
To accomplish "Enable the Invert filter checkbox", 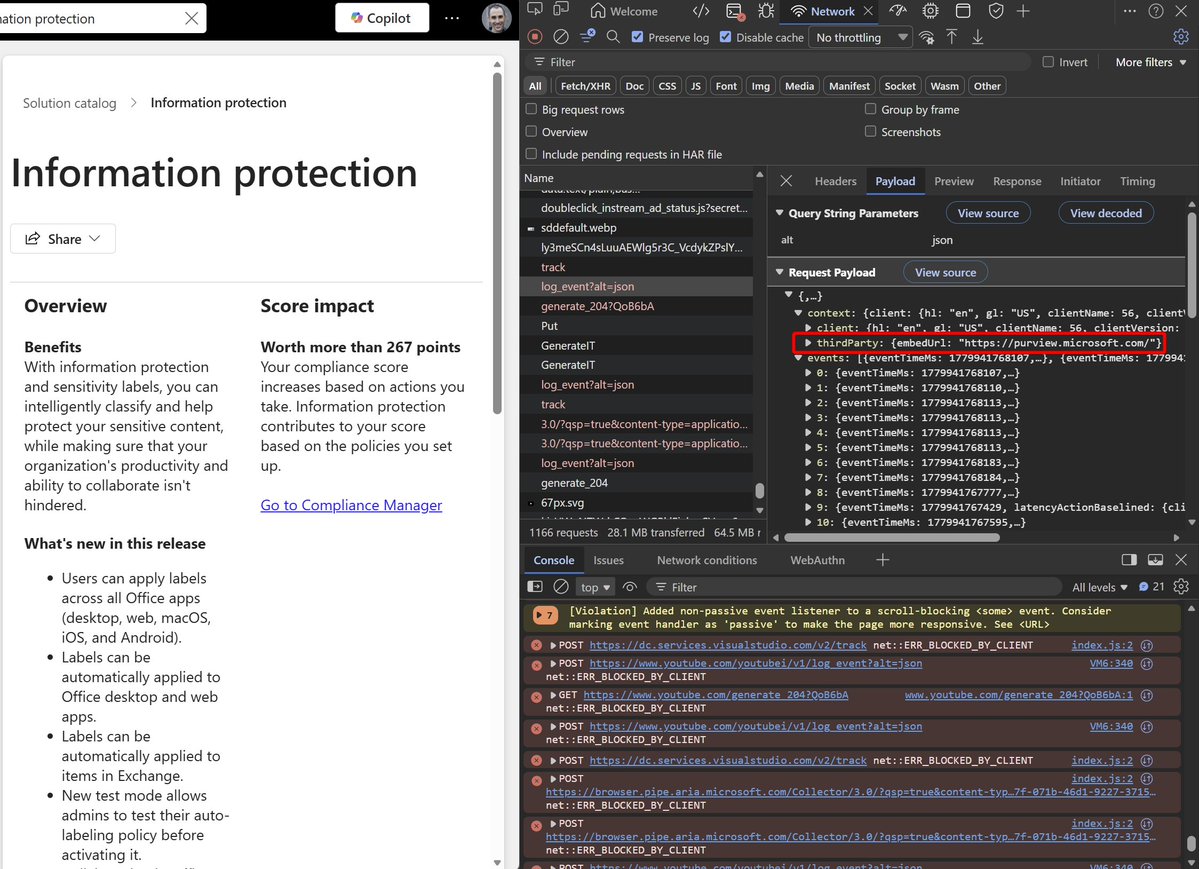I will coord(1048,62).
